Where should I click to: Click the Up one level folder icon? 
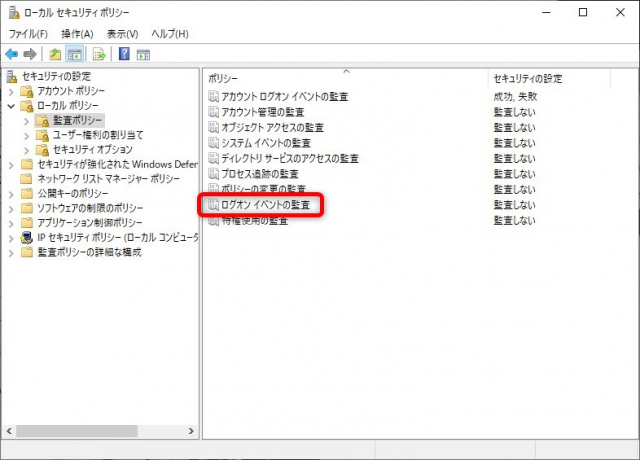55,54
